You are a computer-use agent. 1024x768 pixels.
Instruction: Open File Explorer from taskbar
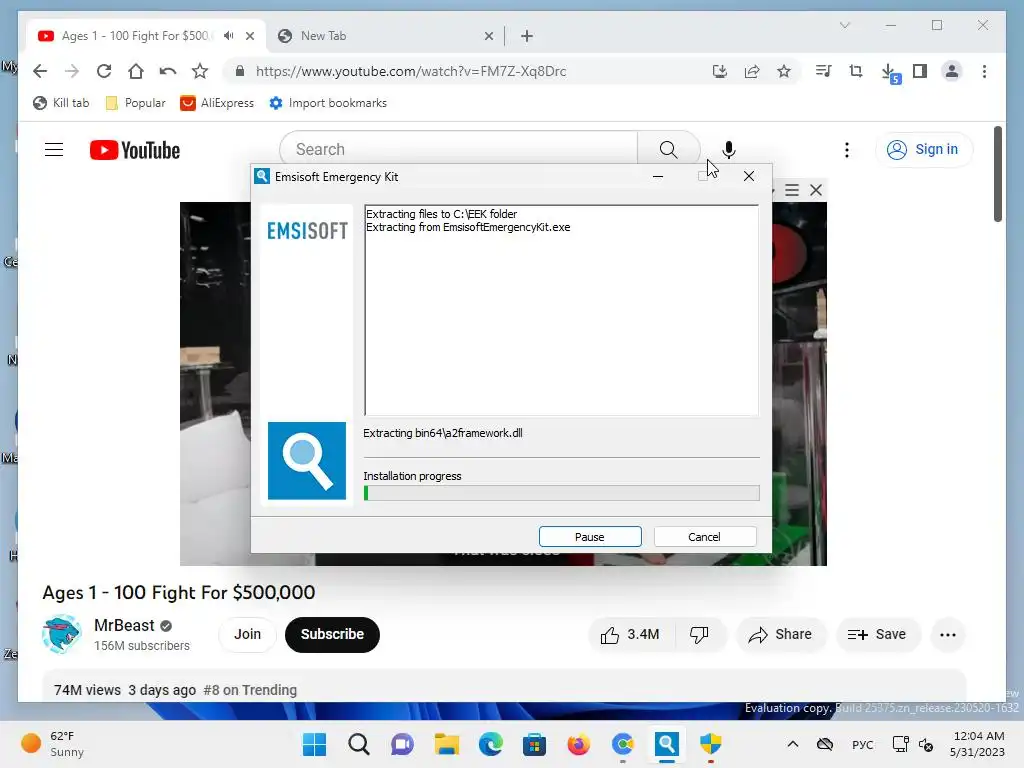447,744
